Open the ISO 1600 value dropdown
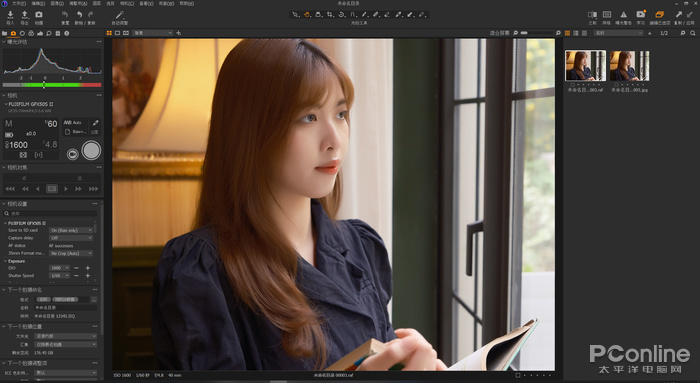Viewport: 700px width, 383px height. click(59, 268)
